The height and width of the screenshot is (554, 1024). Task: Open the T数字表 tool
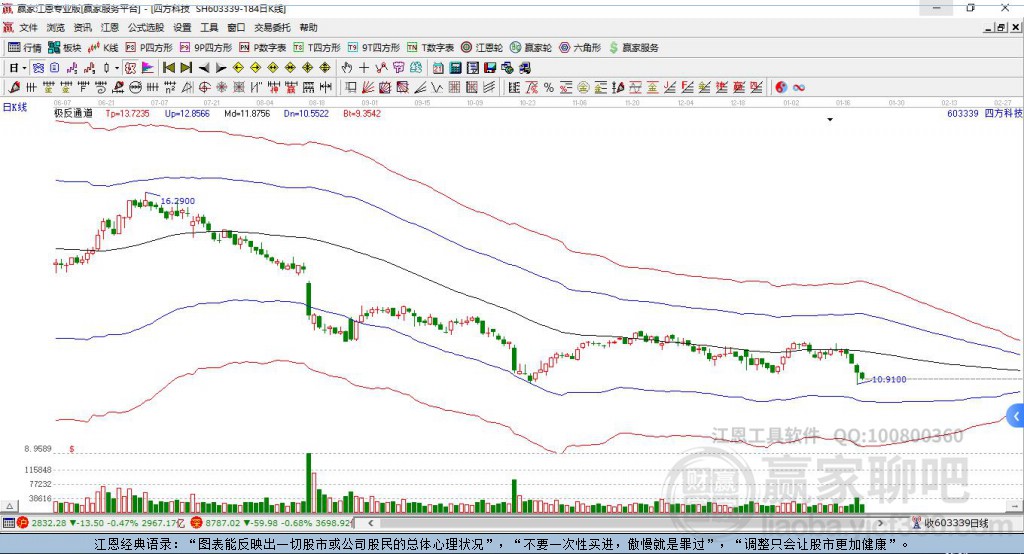430,48
